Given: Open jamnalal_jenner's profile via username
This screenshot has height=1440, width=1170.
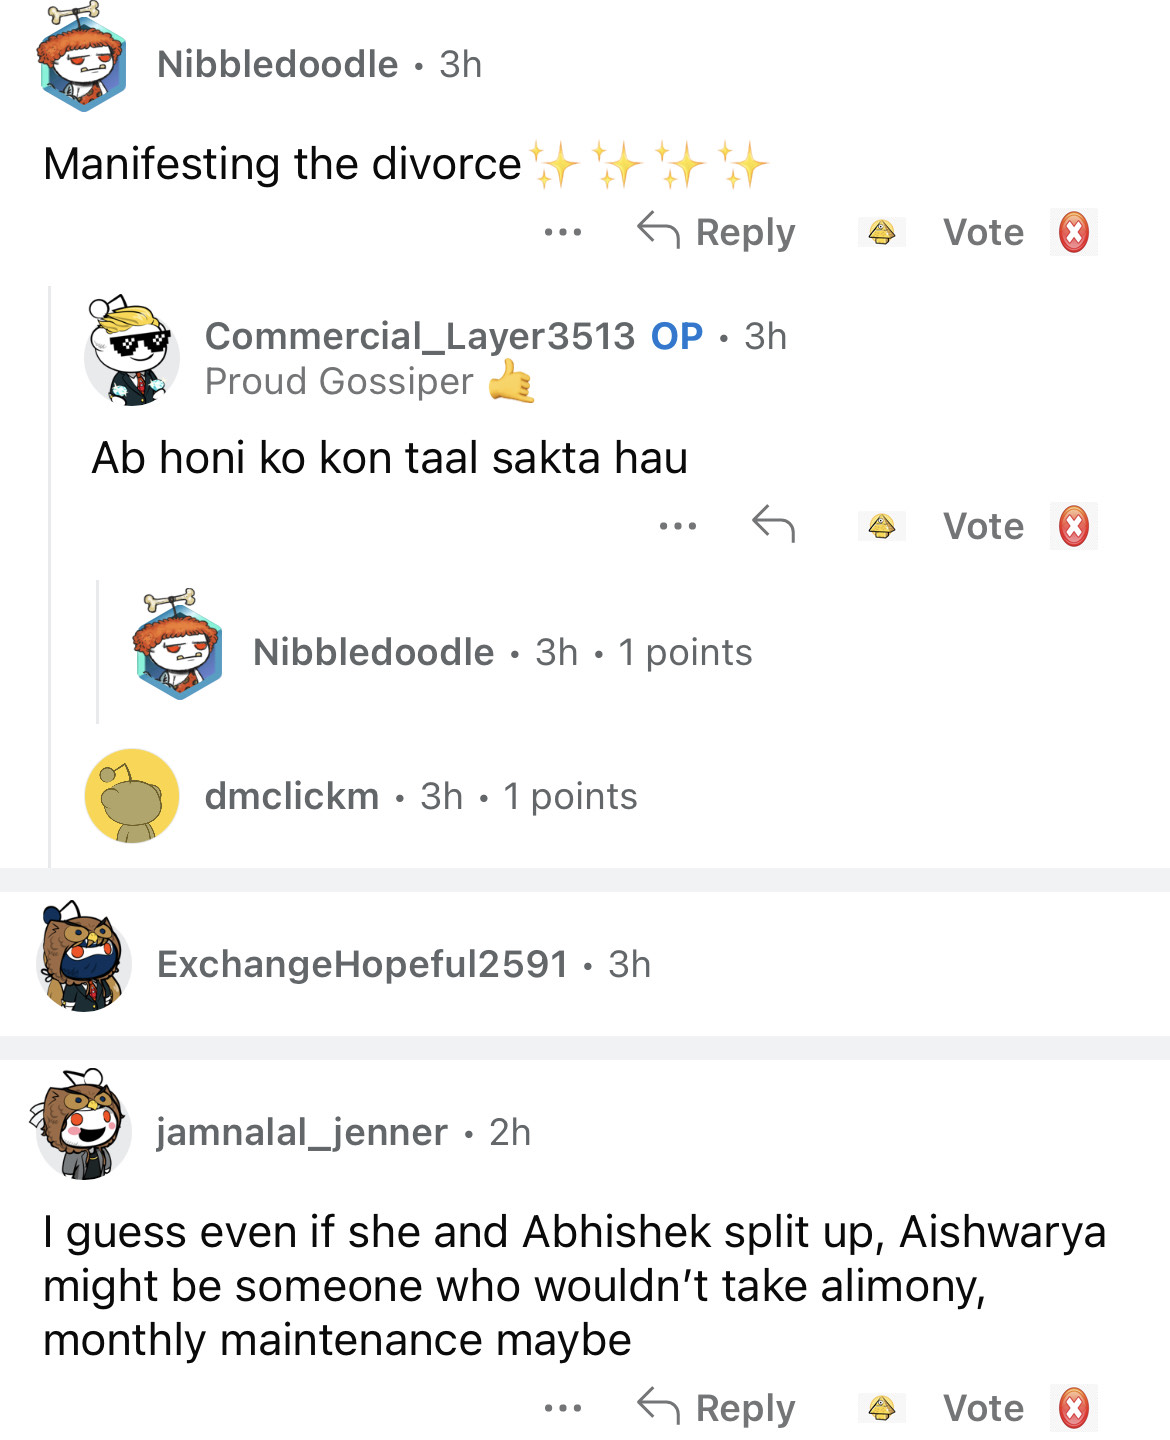Looking at the screenshot, I should point(301,1133).
